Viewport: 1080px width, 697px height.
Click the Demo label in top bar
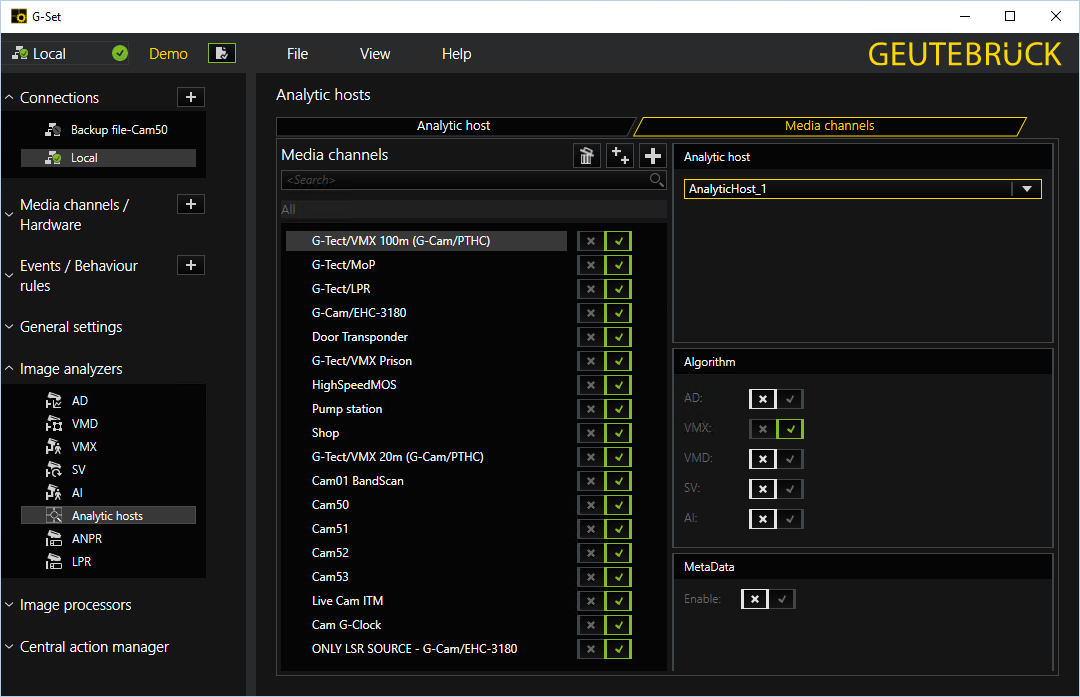(x=168, y=54)
